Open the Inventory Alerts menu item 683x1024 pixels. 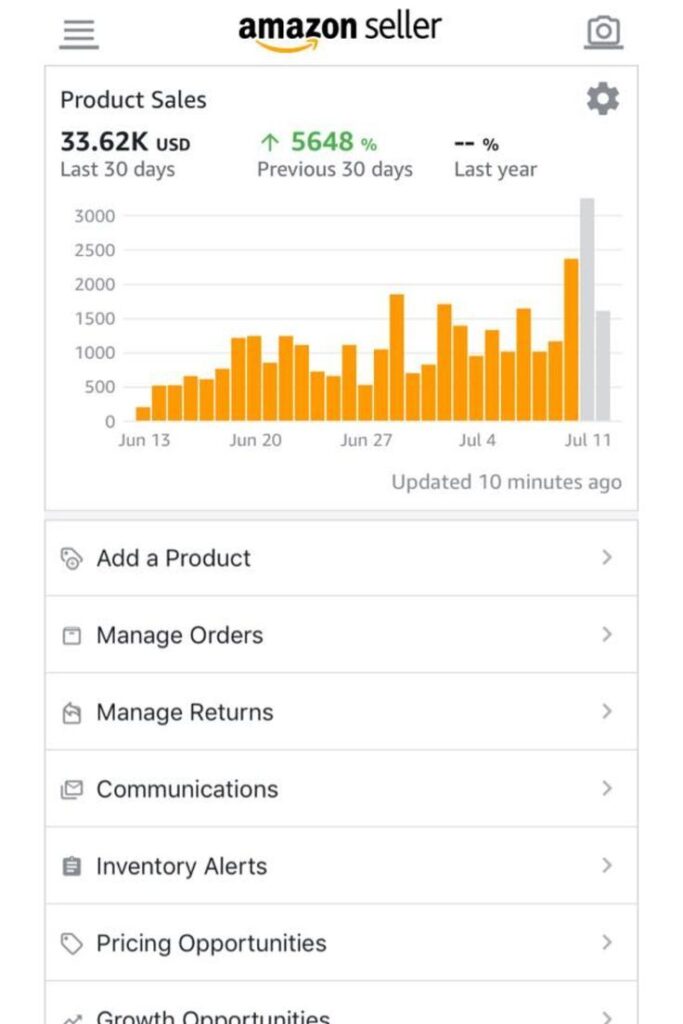(x=341, y=866)
